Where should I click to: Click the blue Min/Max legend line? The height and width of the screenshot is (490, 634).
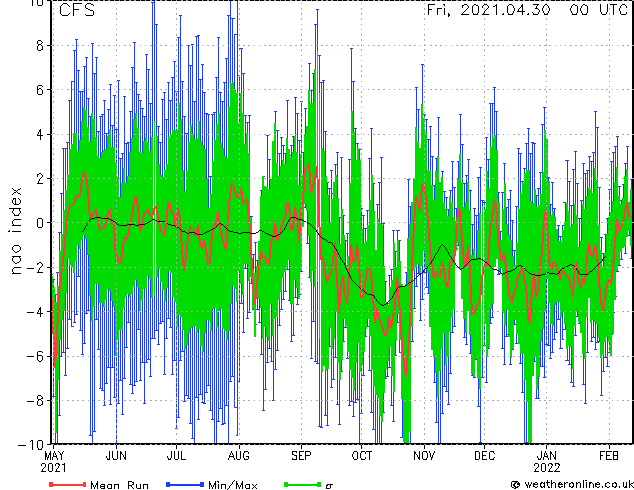pos(185,484)
